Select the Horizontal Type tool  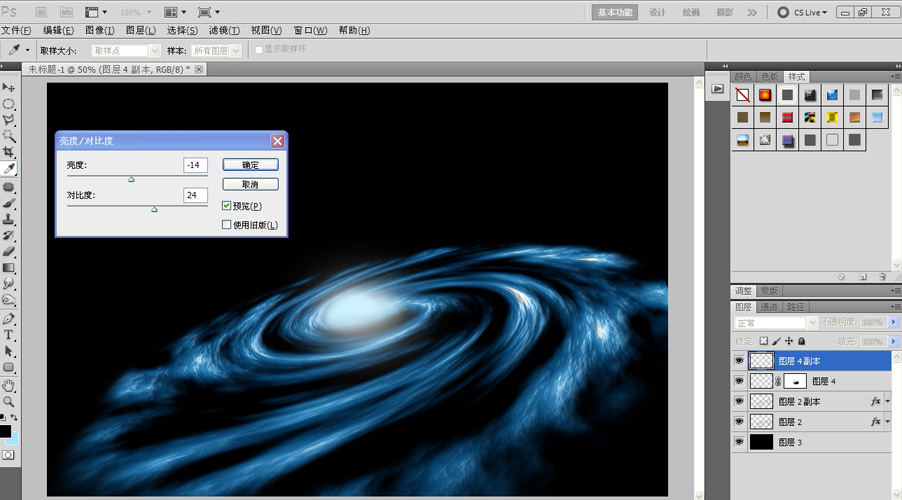coord(9,335)
